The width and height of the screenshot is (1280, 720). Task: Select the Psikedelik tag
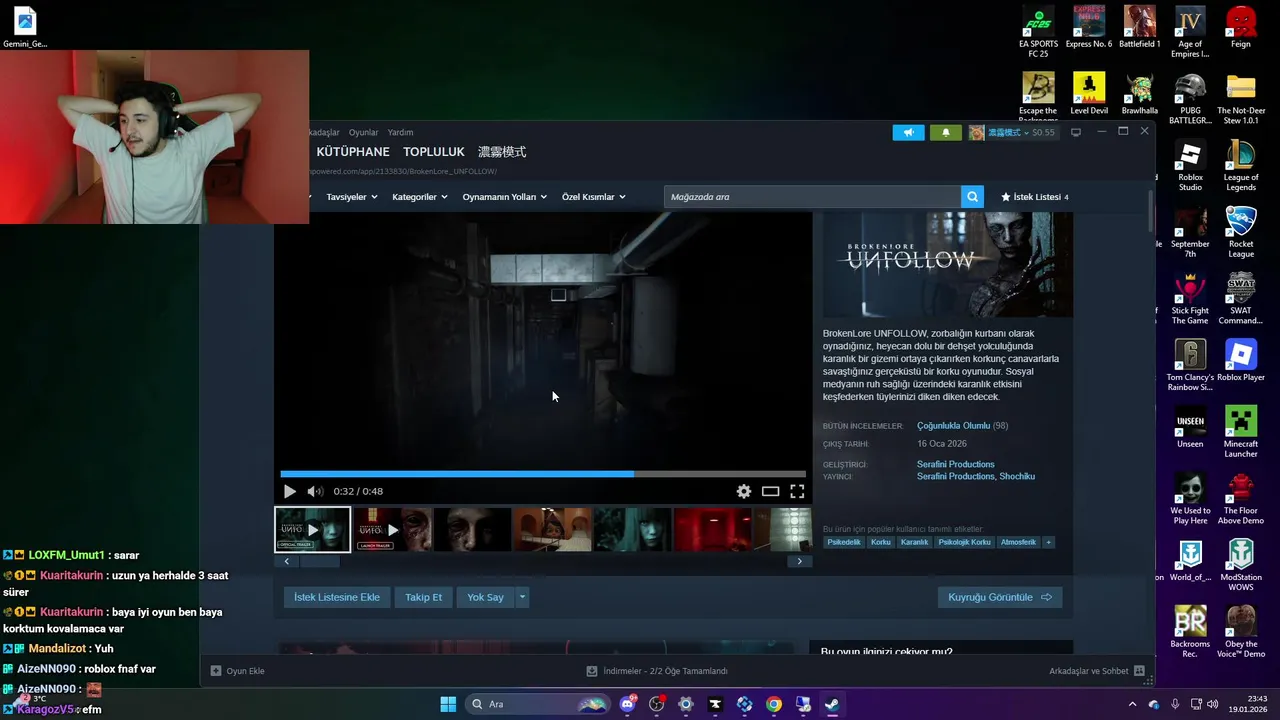844,542
